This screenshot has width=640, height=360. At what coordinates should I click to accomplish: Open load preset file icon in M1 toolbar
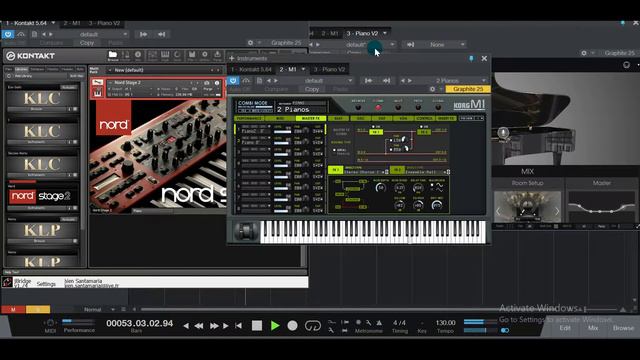(259, 80)
